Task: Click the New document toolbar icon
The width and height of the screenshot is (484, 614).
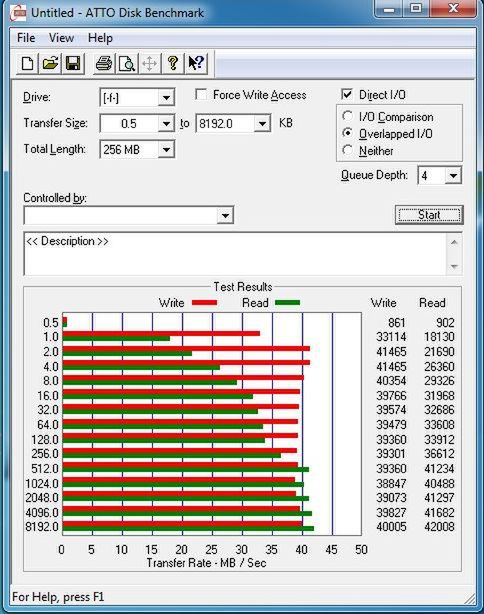Action: point(27,63)
